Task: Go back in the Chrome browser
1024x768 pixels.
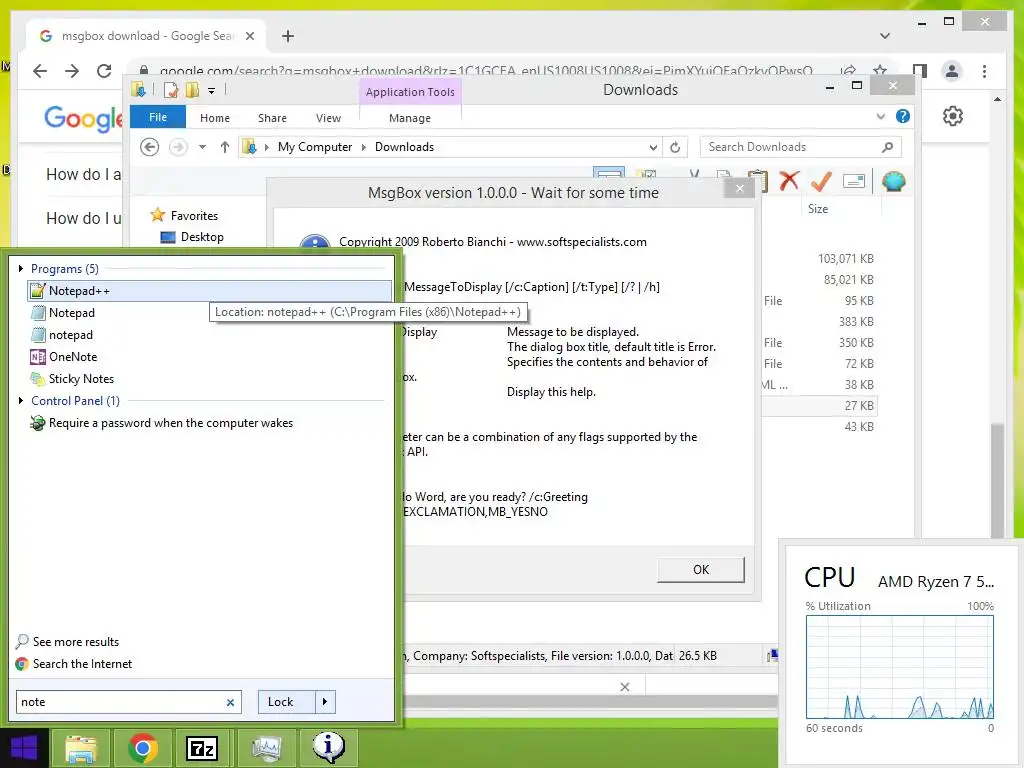Action: pos(40,71)
